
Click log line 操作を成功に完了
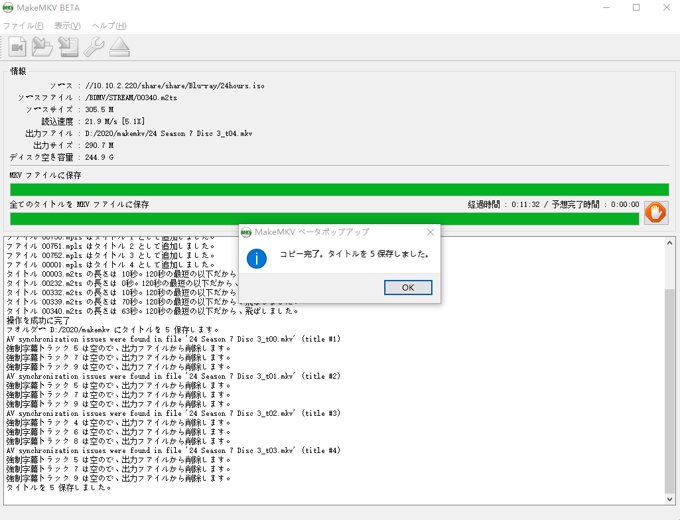[x=38, y=321]
